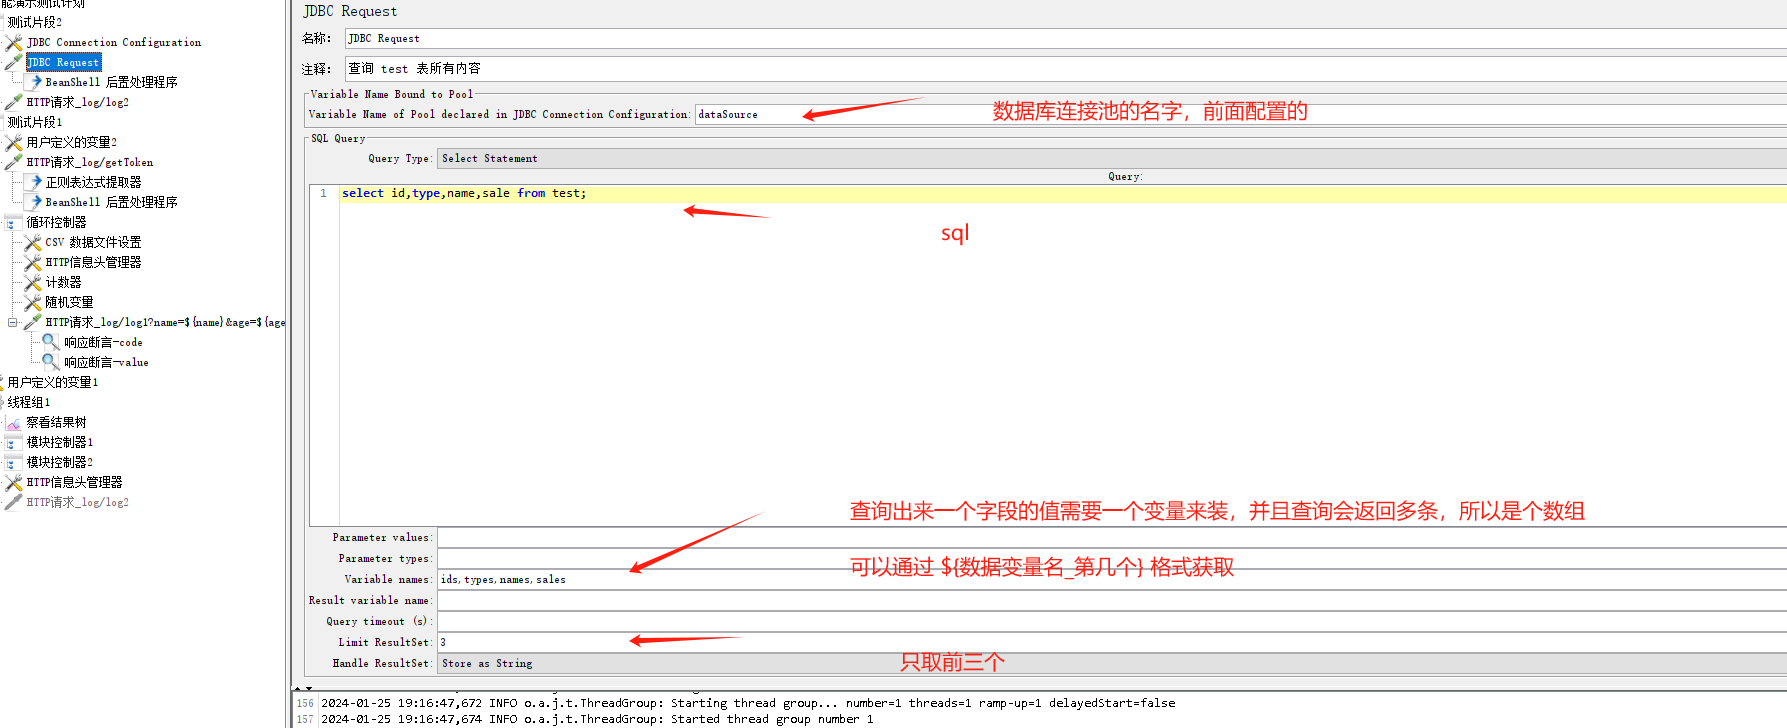Select JDBC Connection Configuration in the tree
Viewport: 1787px width, 728px height.
click(x=114, y=43)
